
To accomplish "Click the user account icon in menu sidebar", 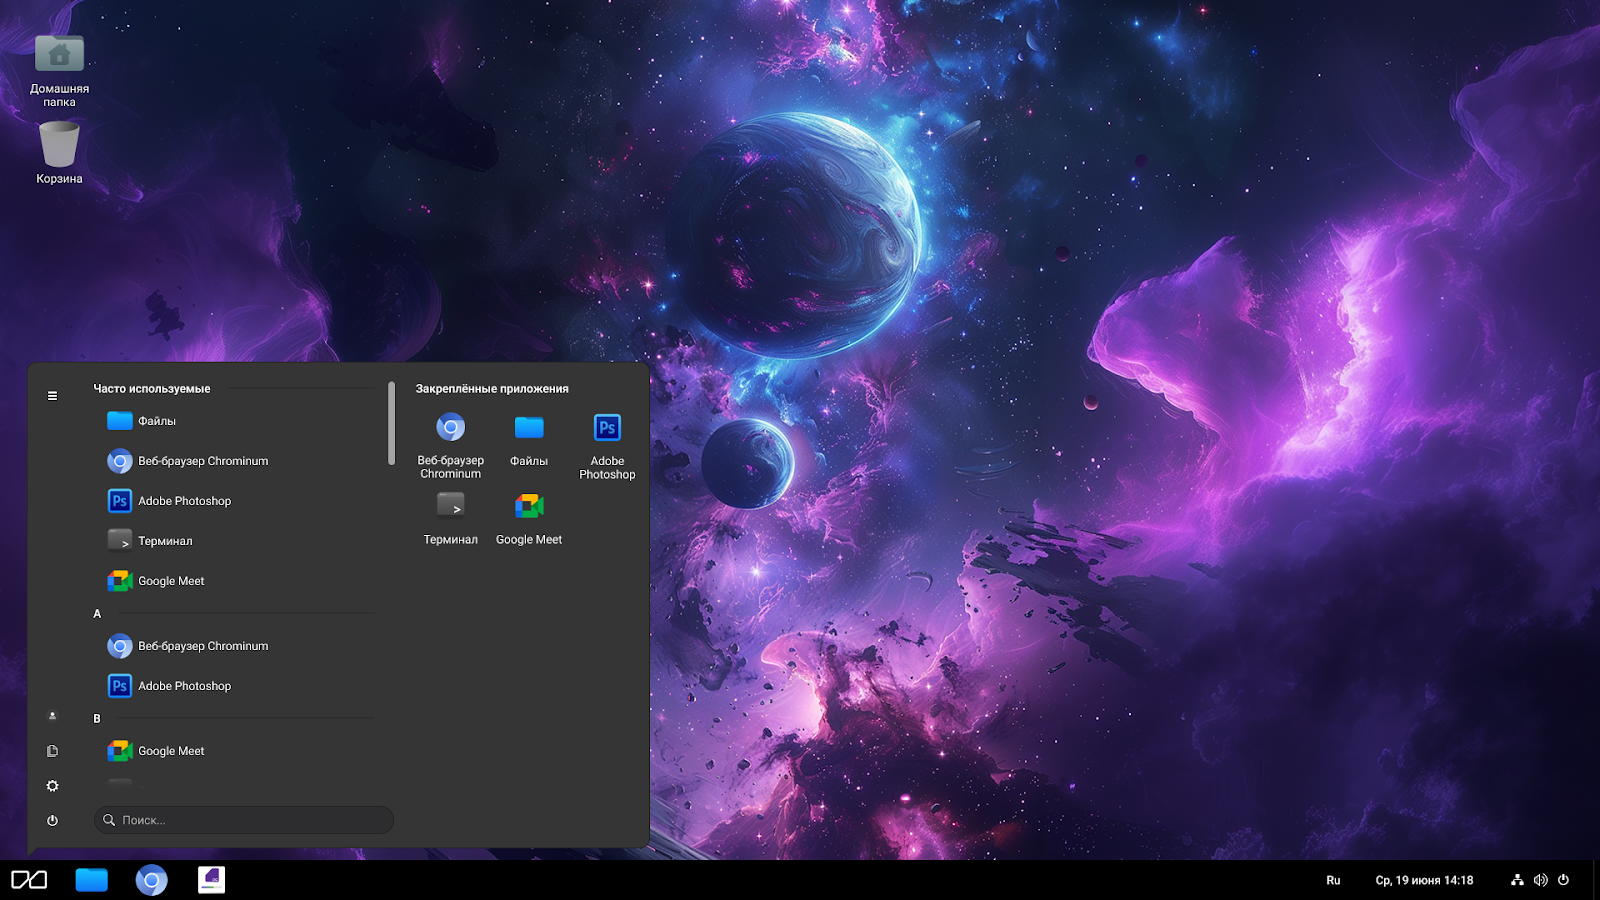I will 52,716.
